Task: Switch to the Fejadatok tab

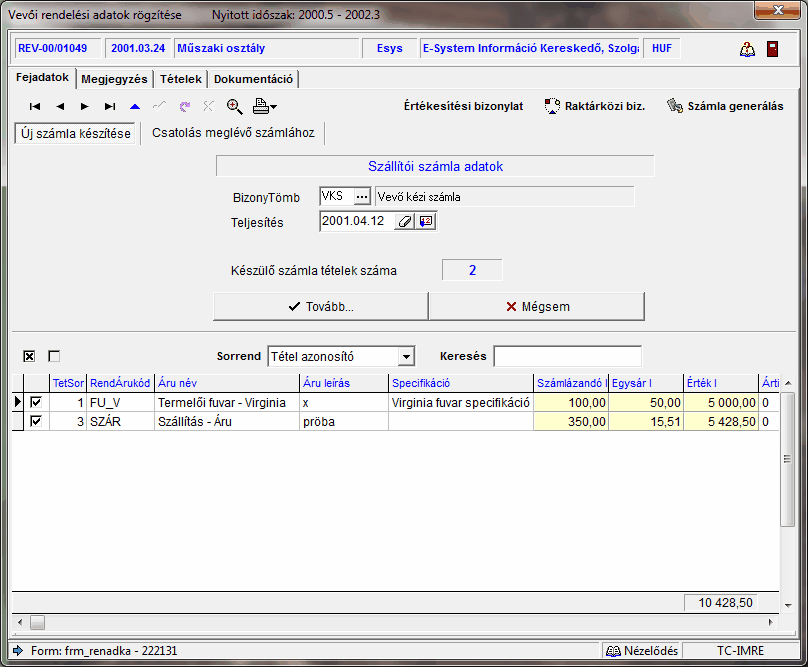Action: (42, 77)
